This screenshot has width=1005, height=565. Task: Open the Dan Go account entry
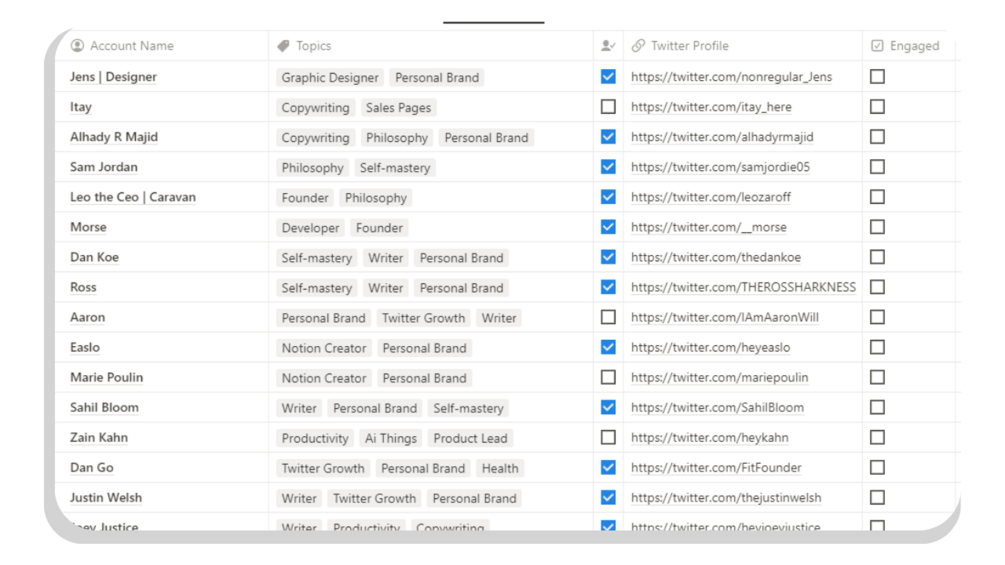(92, 468)
